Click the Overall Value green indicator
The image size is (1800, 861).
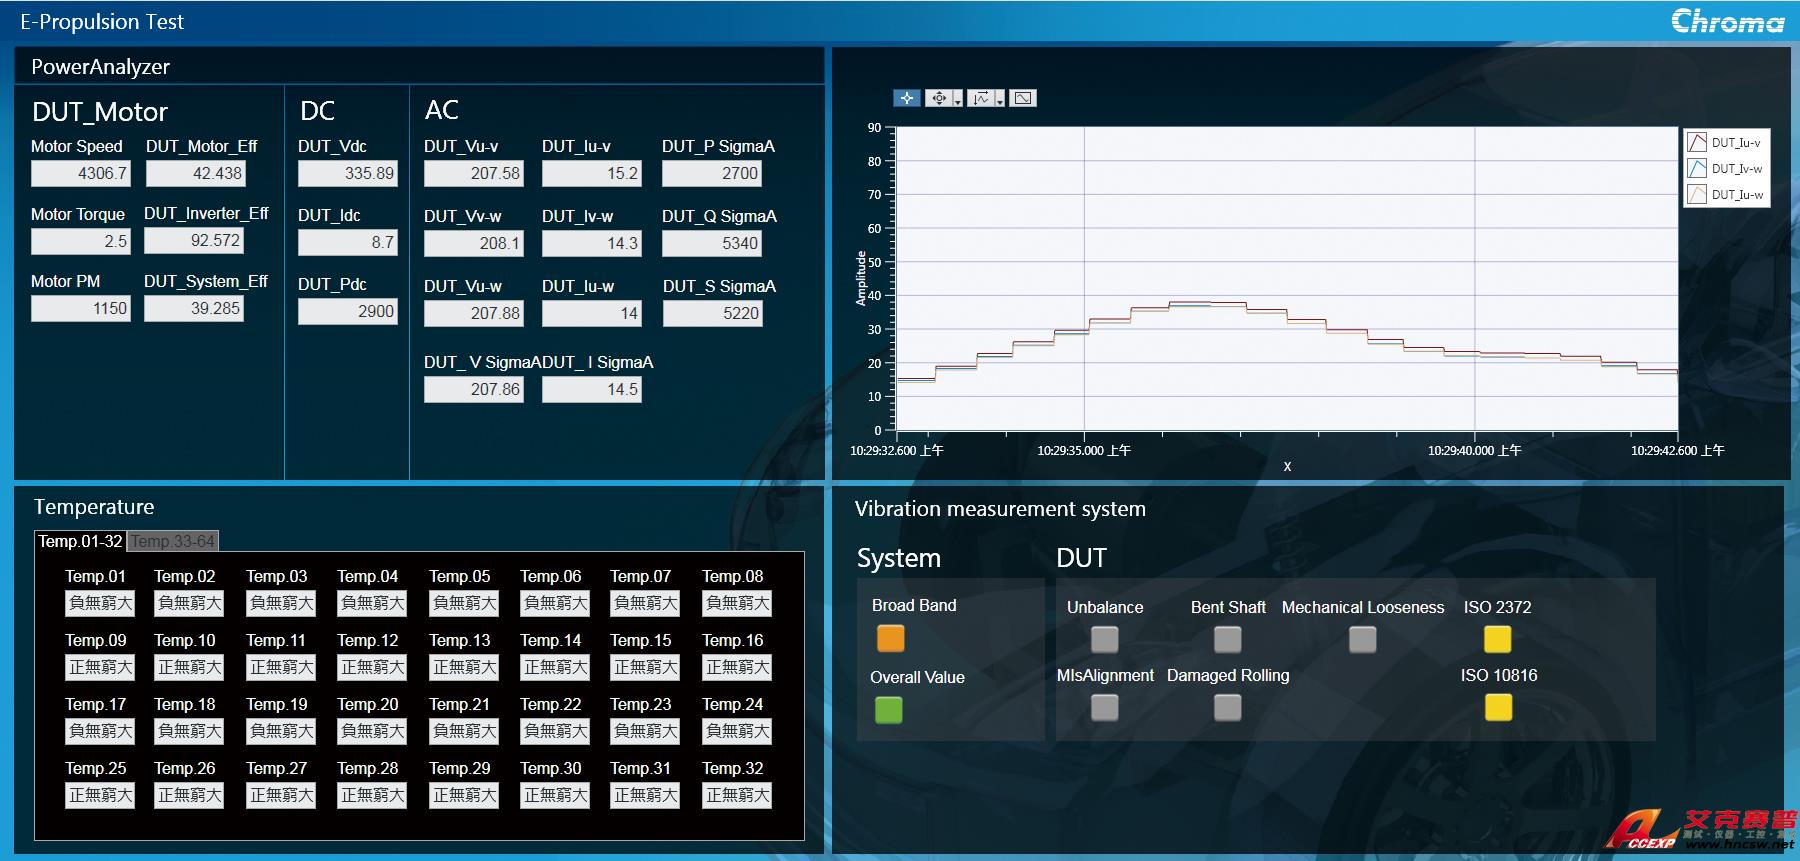tap(888, 710)
